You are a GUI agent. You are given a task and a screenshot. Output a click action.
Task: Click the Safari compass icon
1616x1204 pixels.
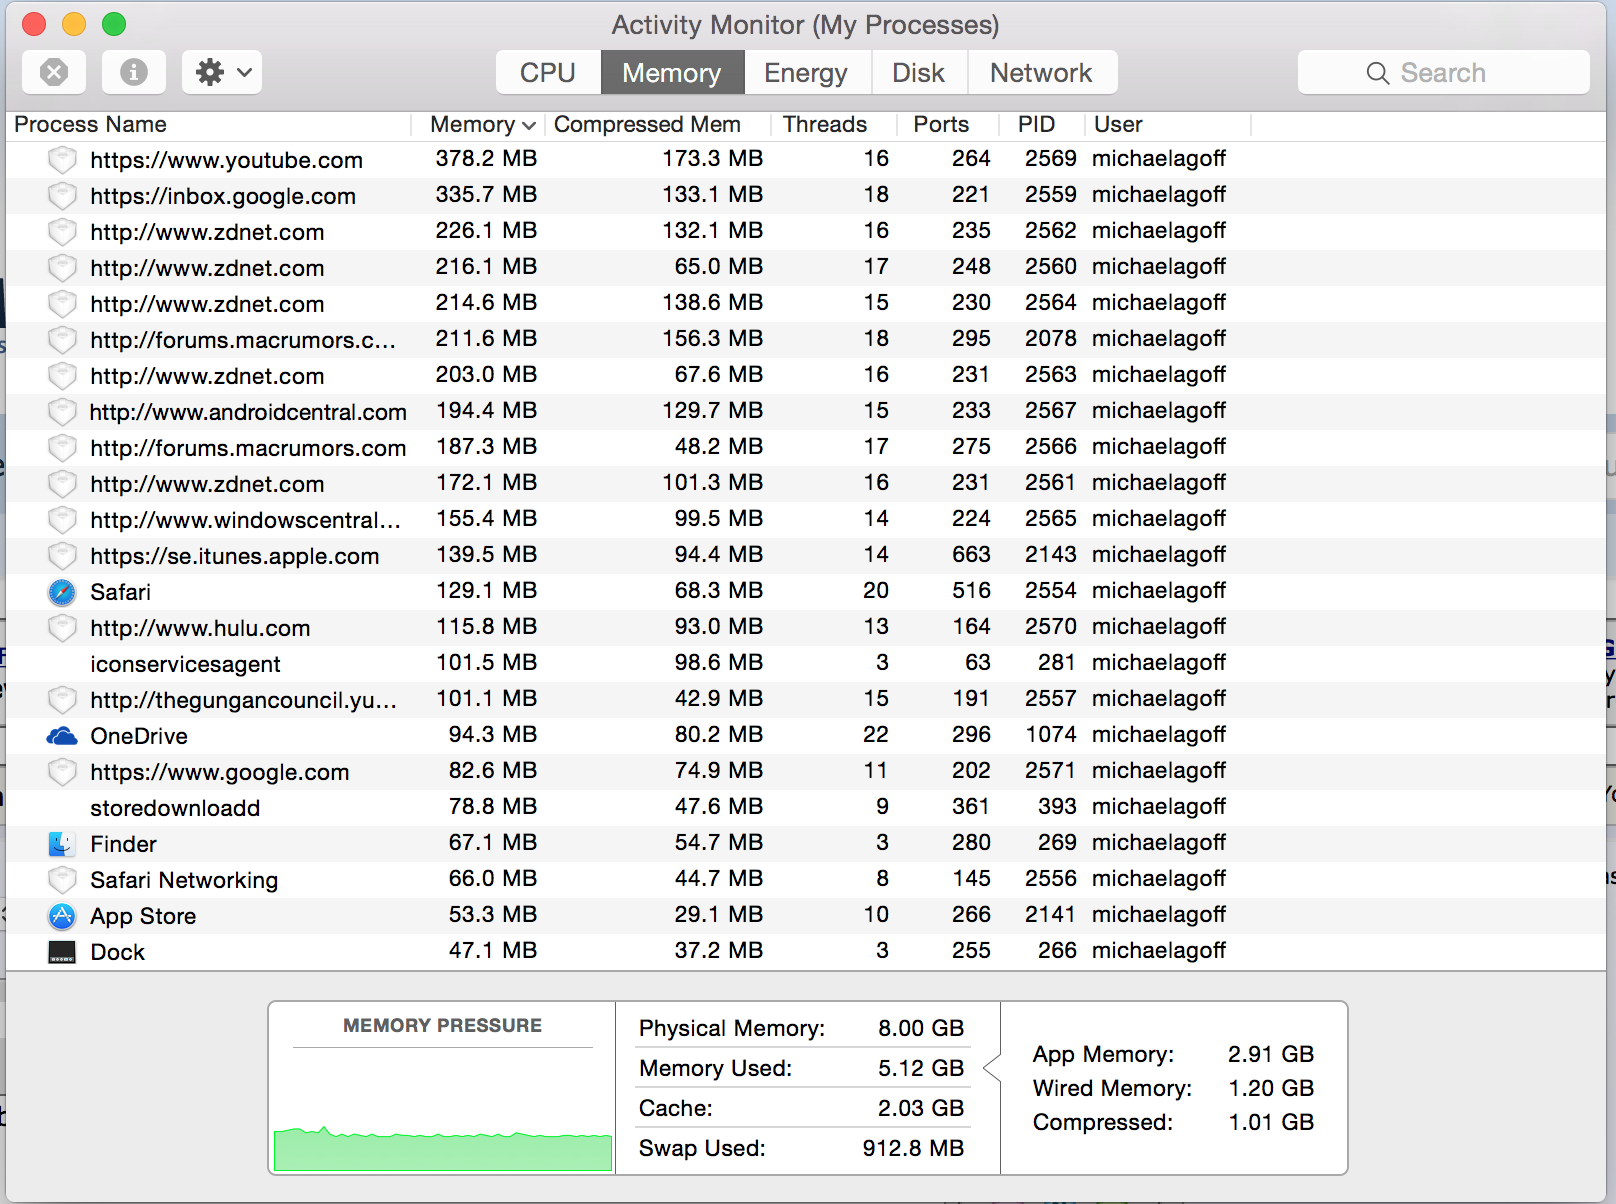(62, 592)
